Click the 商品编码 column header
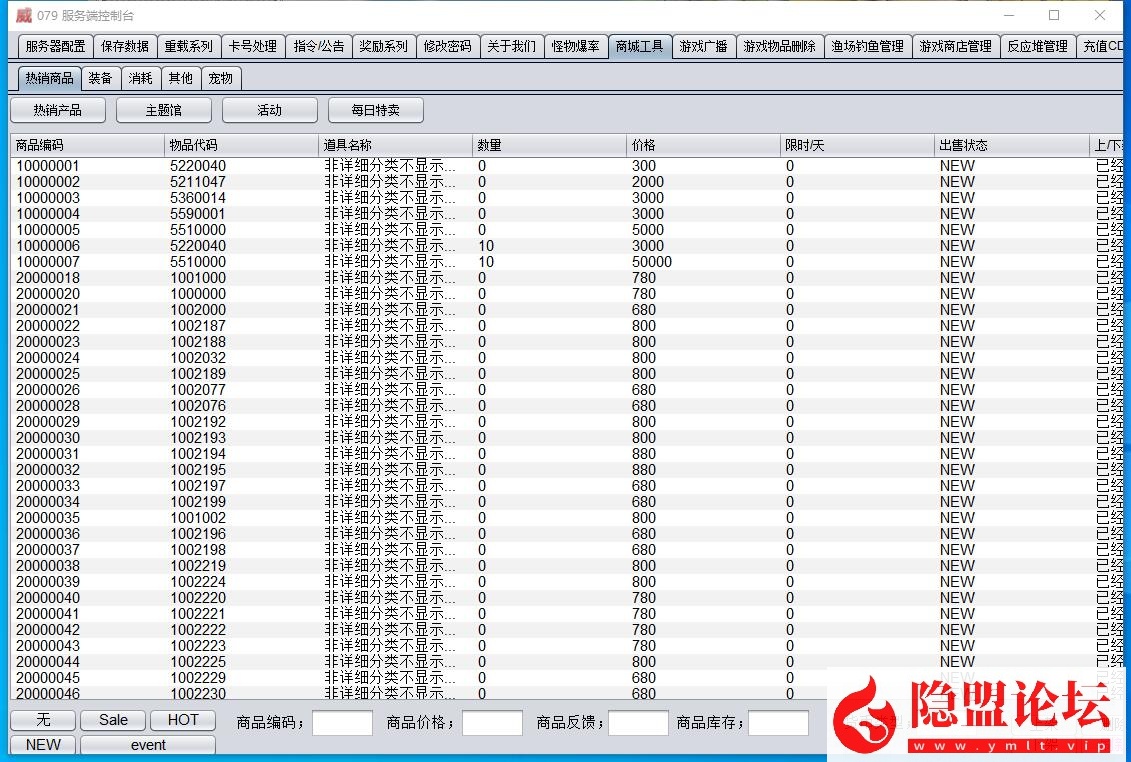This screenshot has height=762, width=1131. tap(87, 146)
